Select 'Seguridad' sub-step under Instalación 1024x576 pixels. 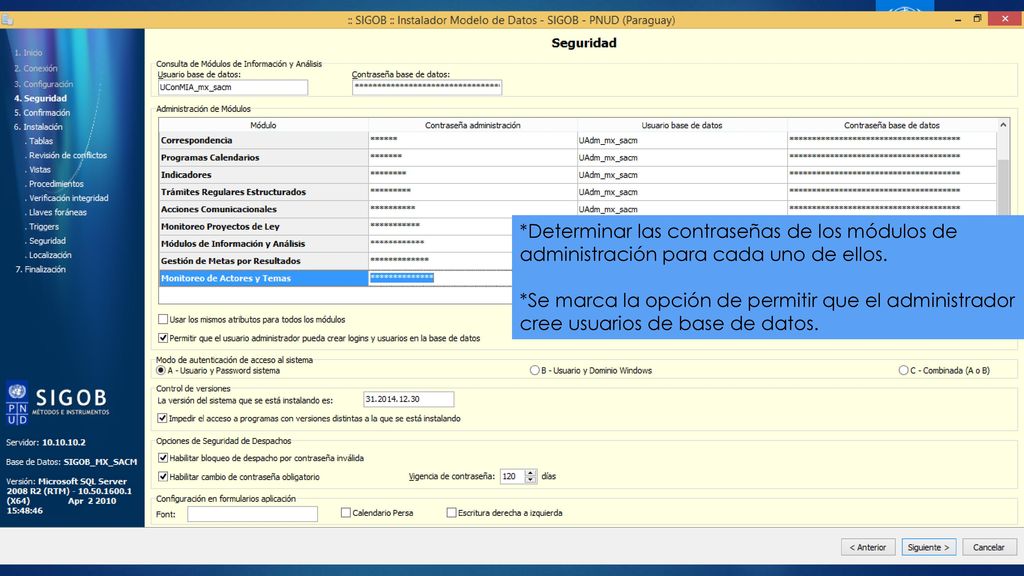click(x=46, y=242)
